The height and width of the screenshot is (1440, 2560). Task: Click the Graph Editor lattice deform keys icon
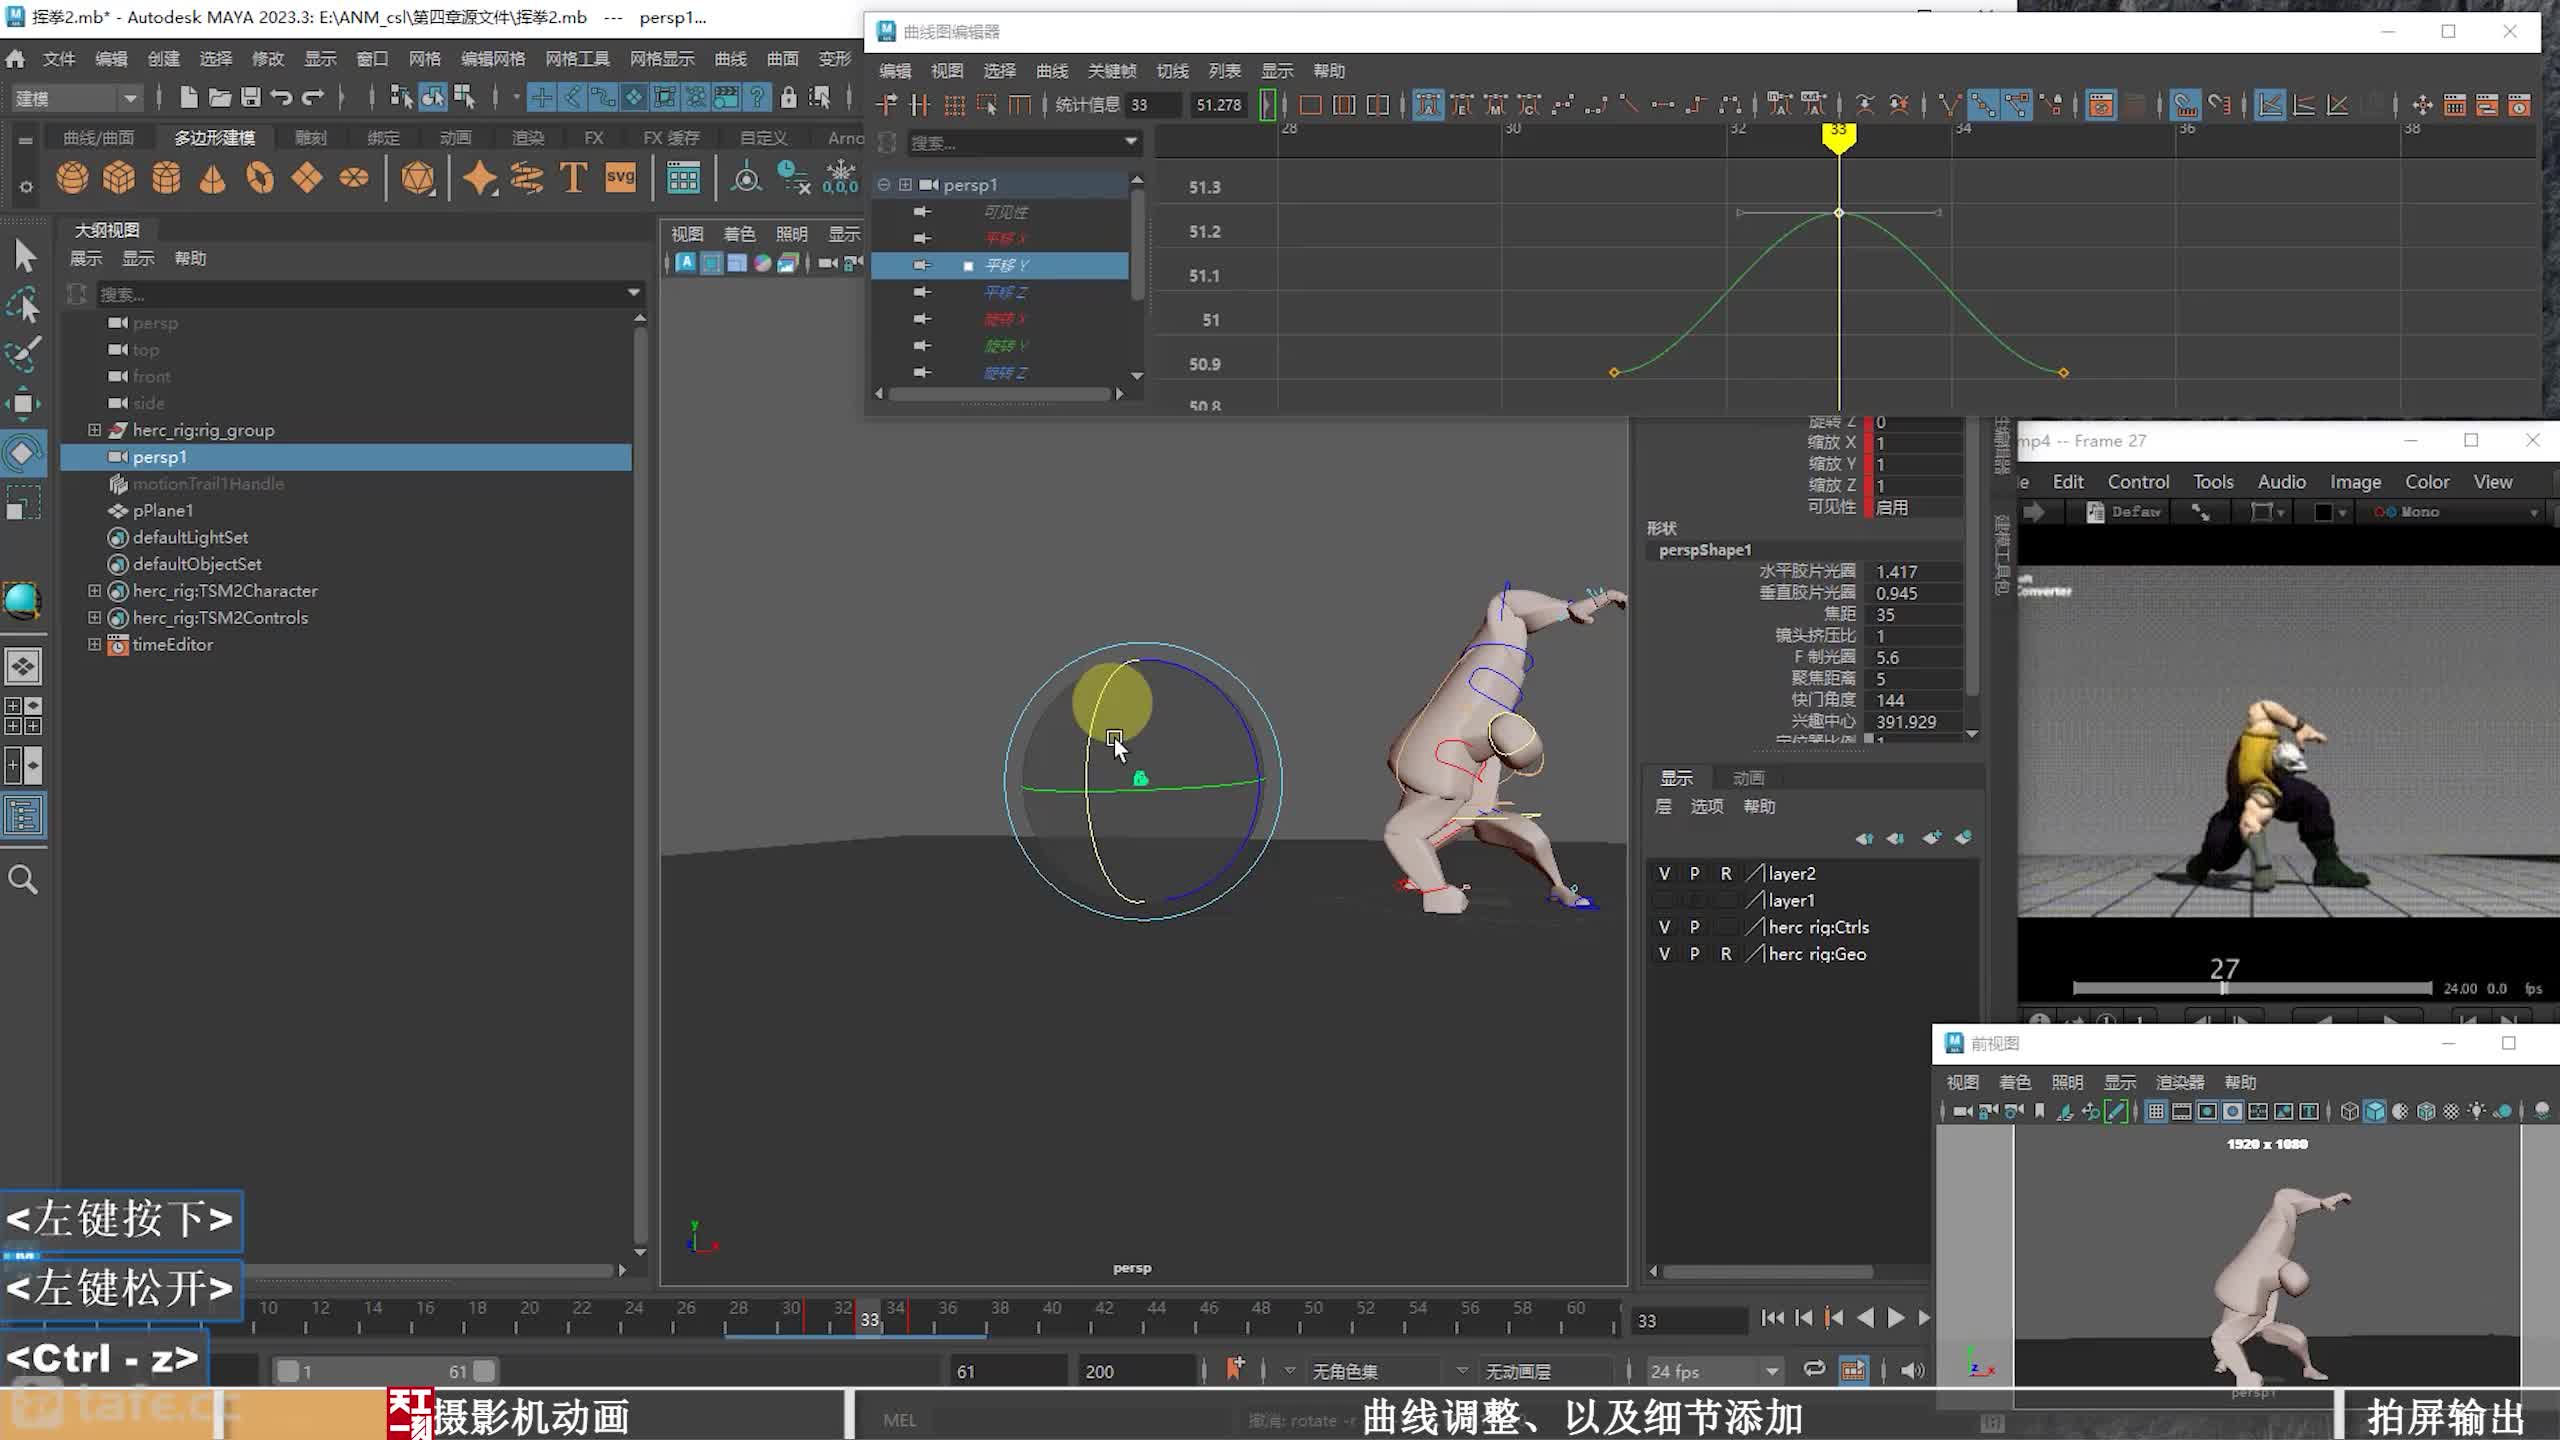(954, 105)
